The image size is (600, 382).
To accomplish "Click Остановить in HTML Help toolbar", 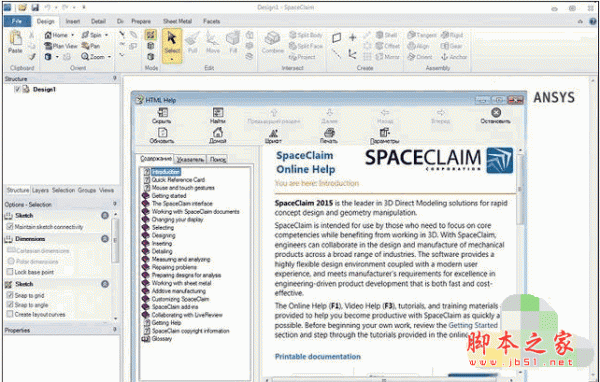I will coord(496,116).
